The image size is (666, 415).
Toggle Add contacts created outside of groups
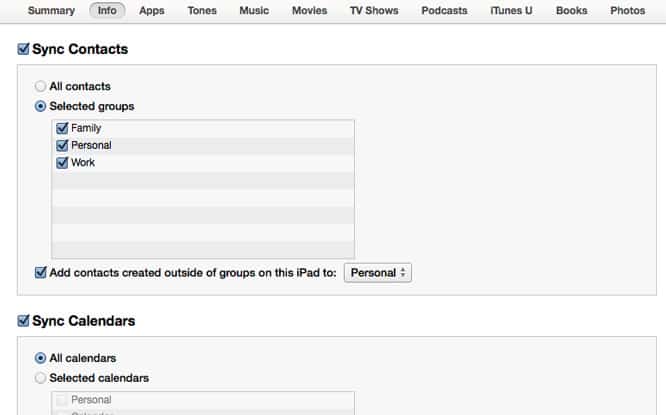coord(41,272)
